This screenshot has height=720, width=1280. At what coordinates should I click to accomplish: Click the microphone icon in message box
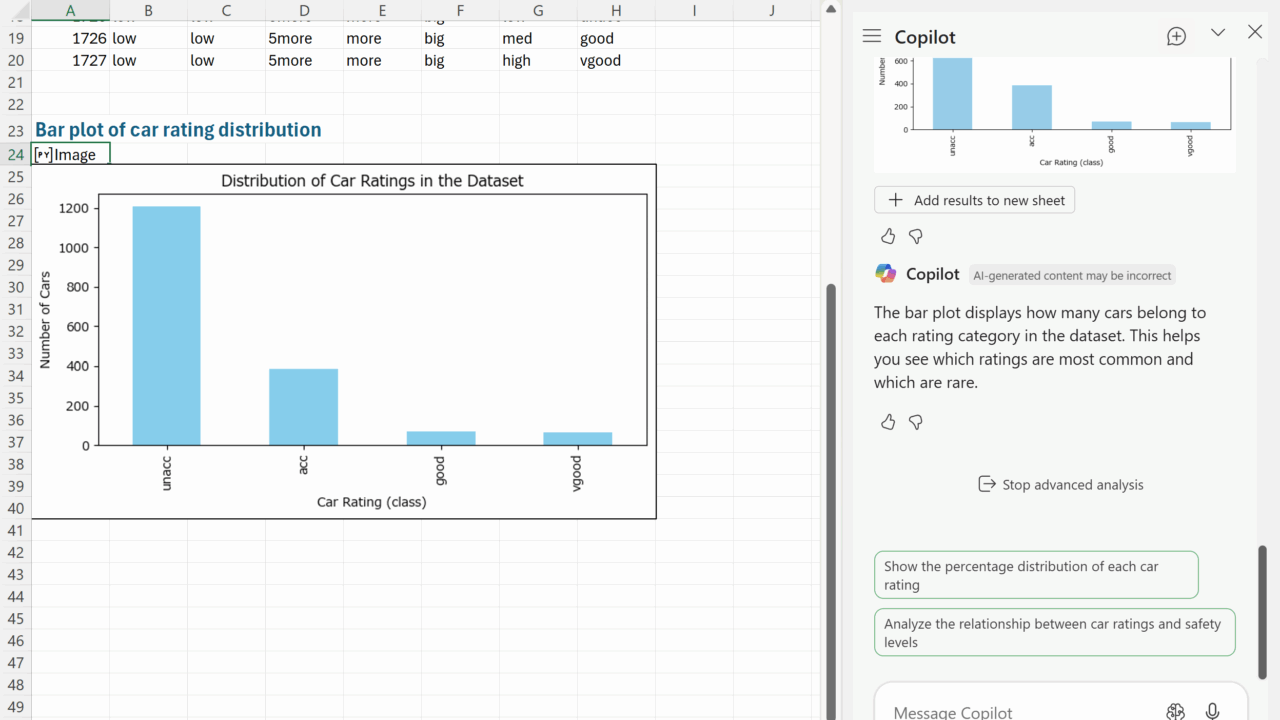coord(1212,711)
